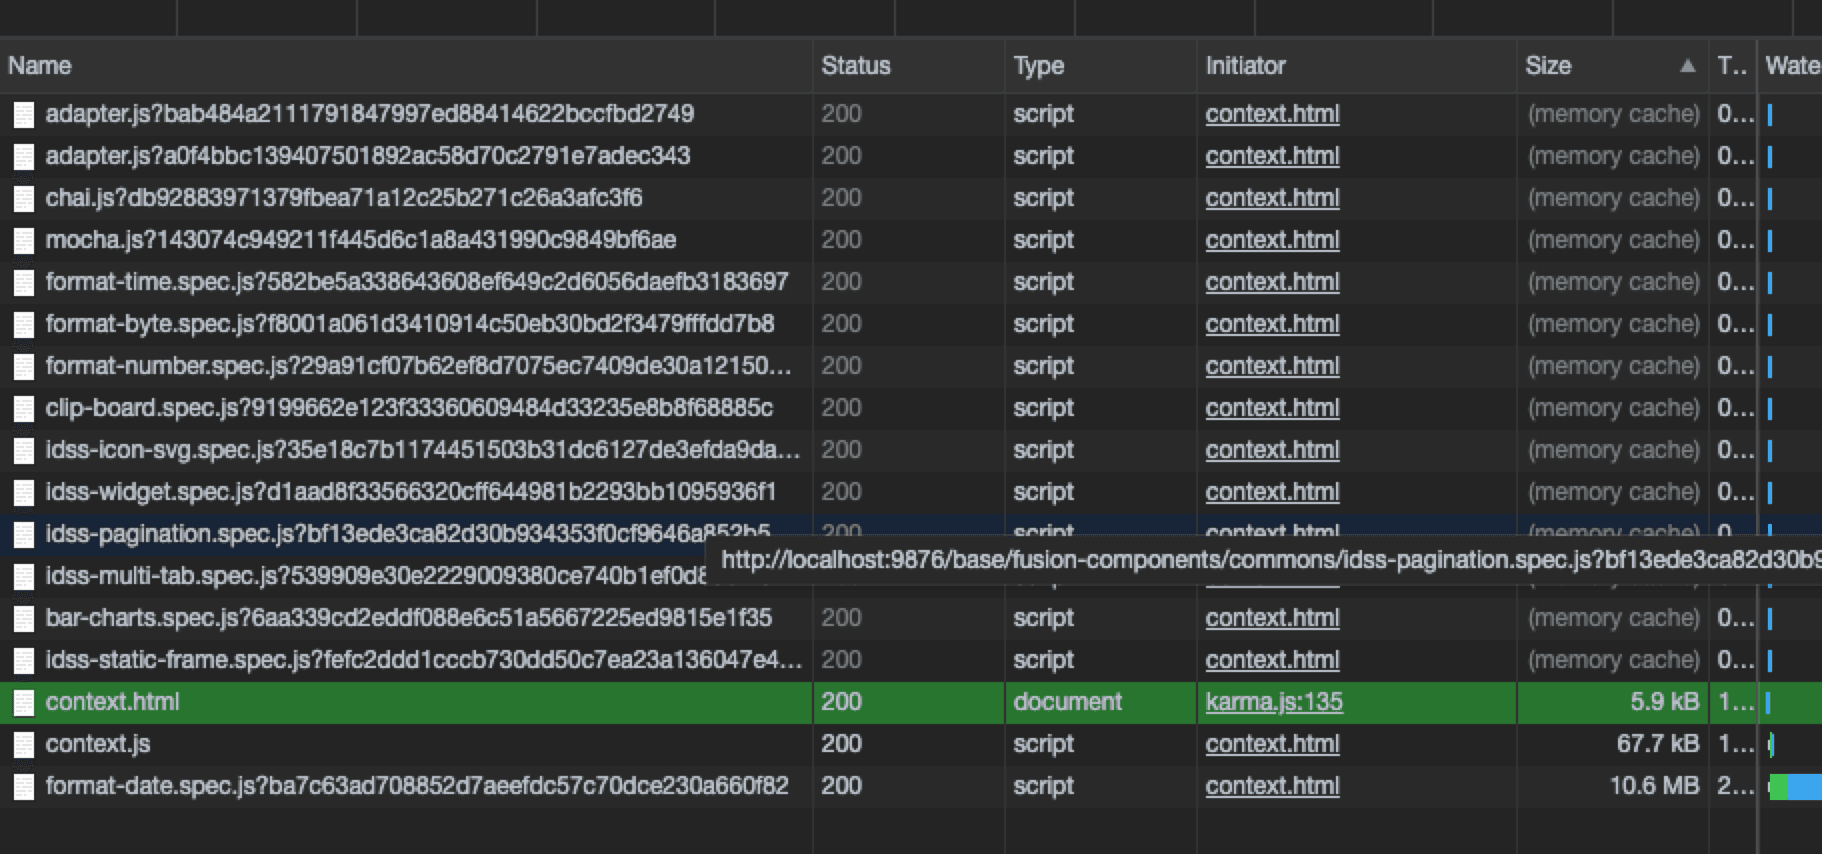Sort by the Type column header
1822x854 pixels.
[x=1100, y=66]
